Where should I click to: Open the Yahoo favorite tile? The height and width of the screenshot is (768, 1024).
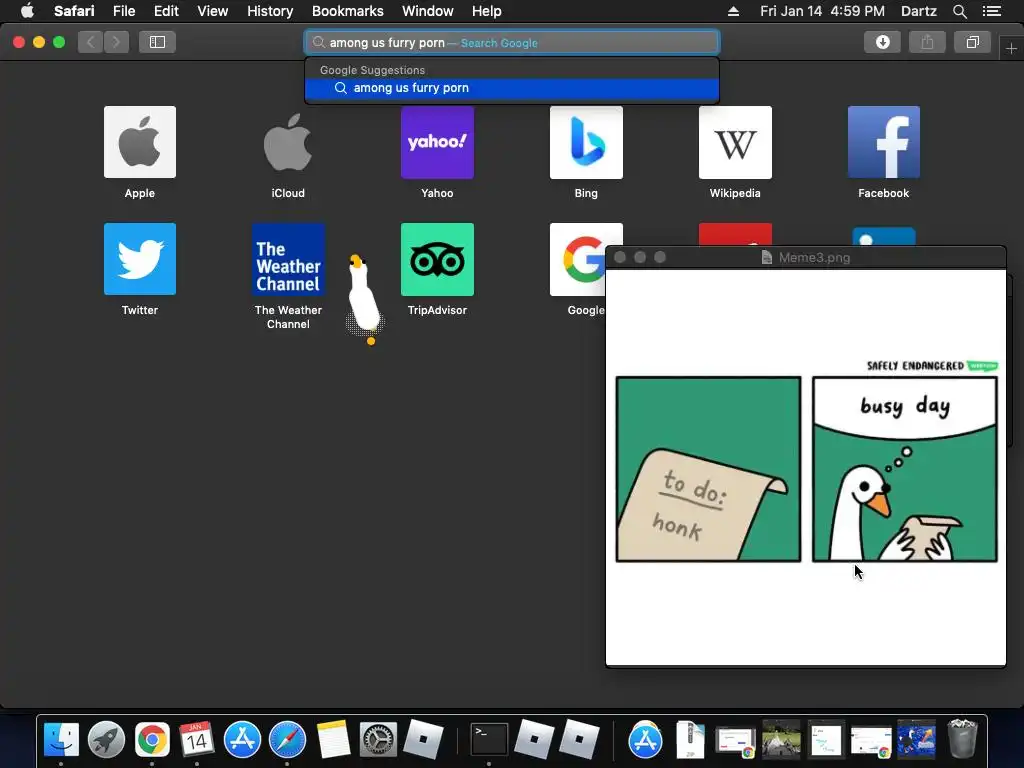pos(437,142)
